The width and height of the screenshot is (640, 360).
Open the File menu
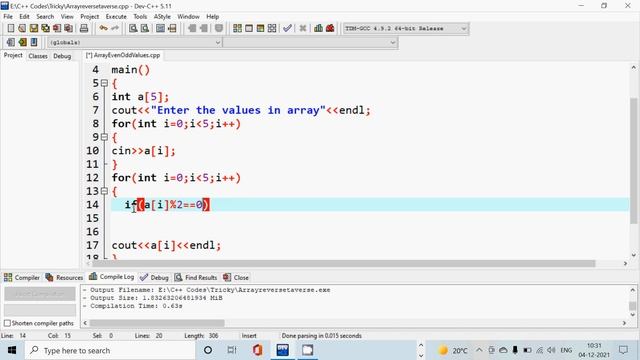pyautogui.click(x=8, y=16)
